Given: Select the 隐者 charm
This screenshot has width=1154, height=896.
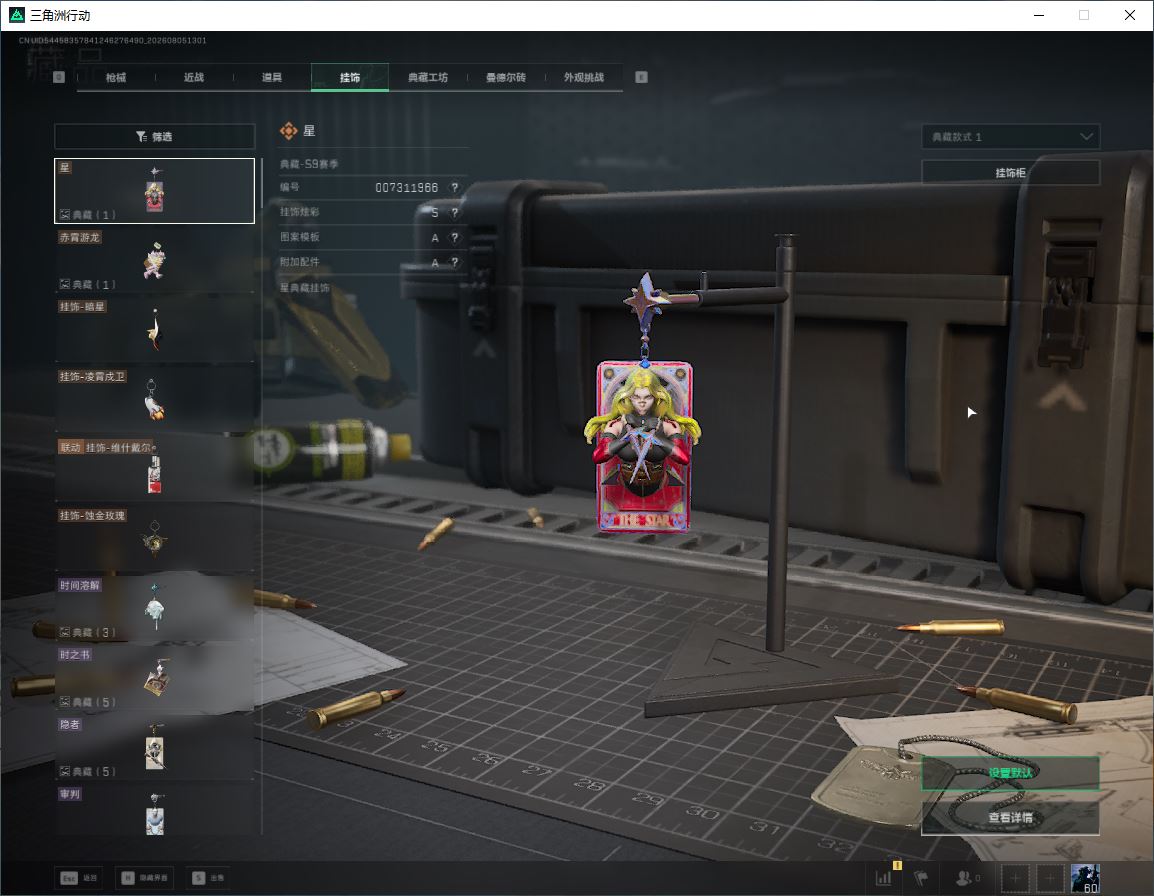Looking at the screenshot, I should click(155, 748).
